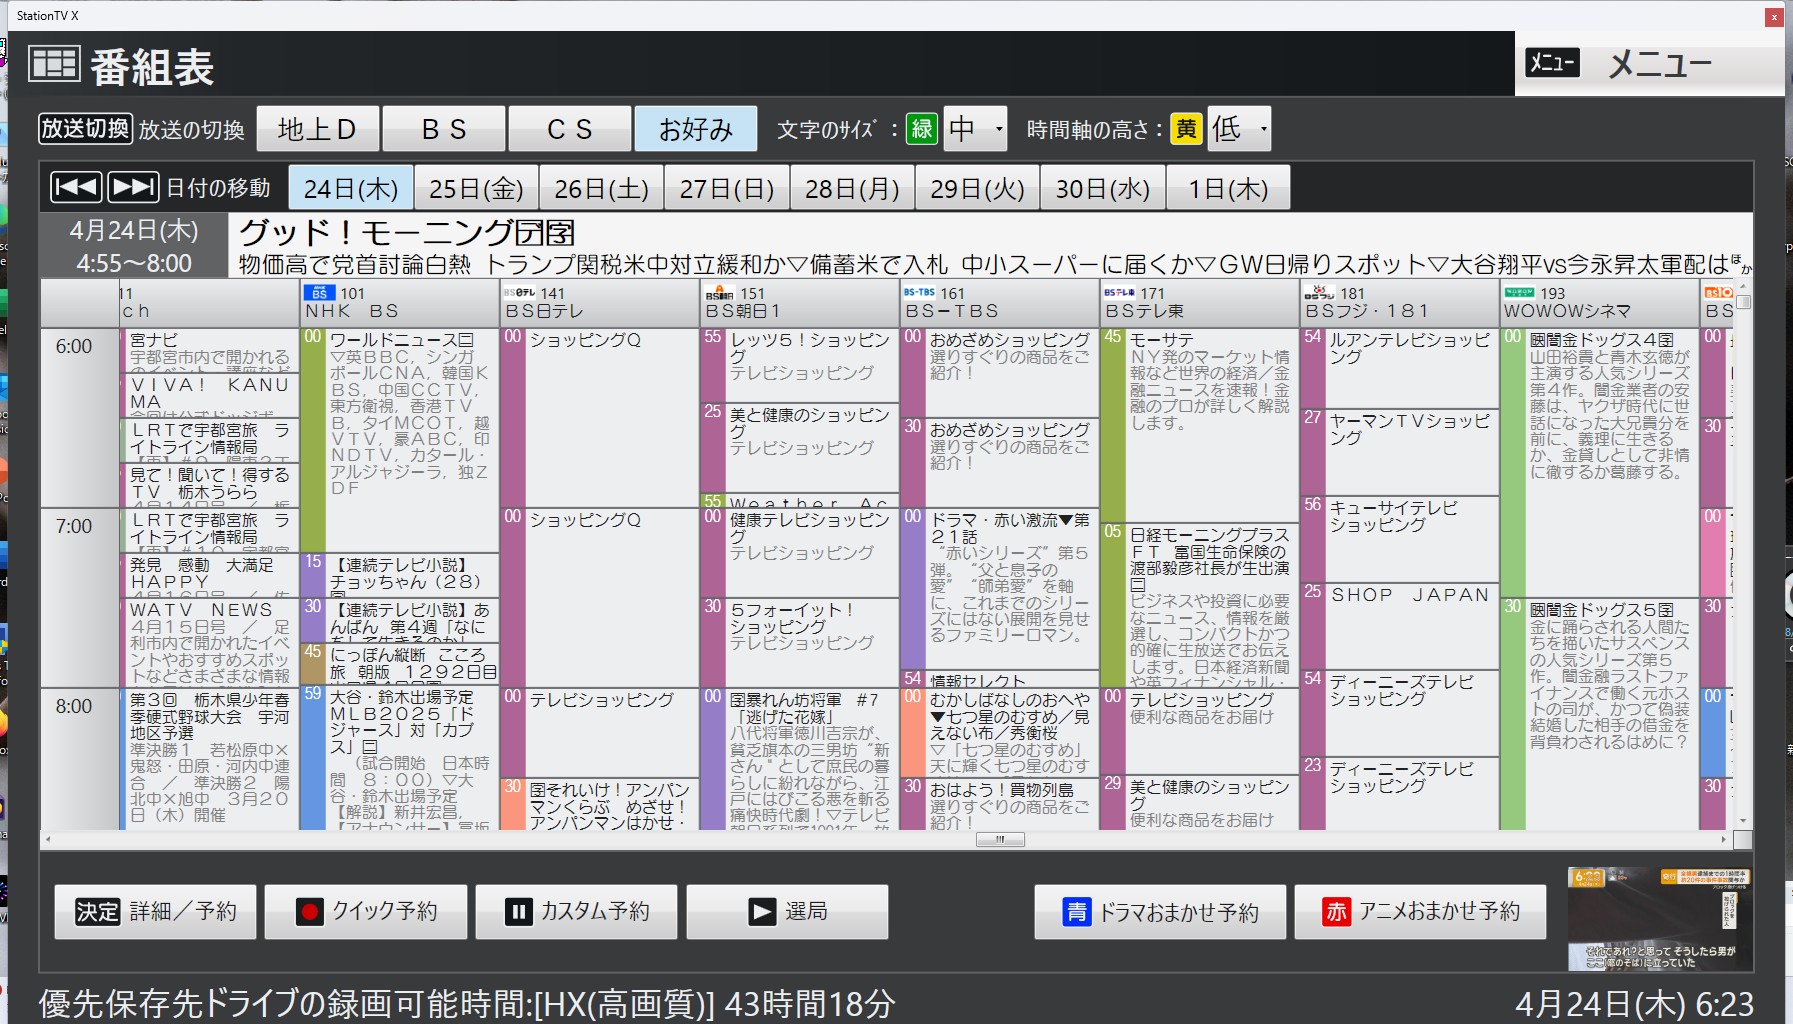The image size is (1793, 1024).
Task: Click the channel select play icon button
Action: tap(787, 911)
